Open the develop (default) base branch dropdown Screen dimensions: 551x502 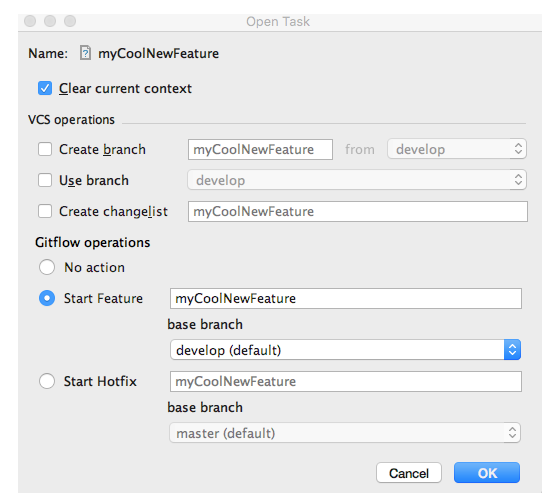[x=345, y=350]
